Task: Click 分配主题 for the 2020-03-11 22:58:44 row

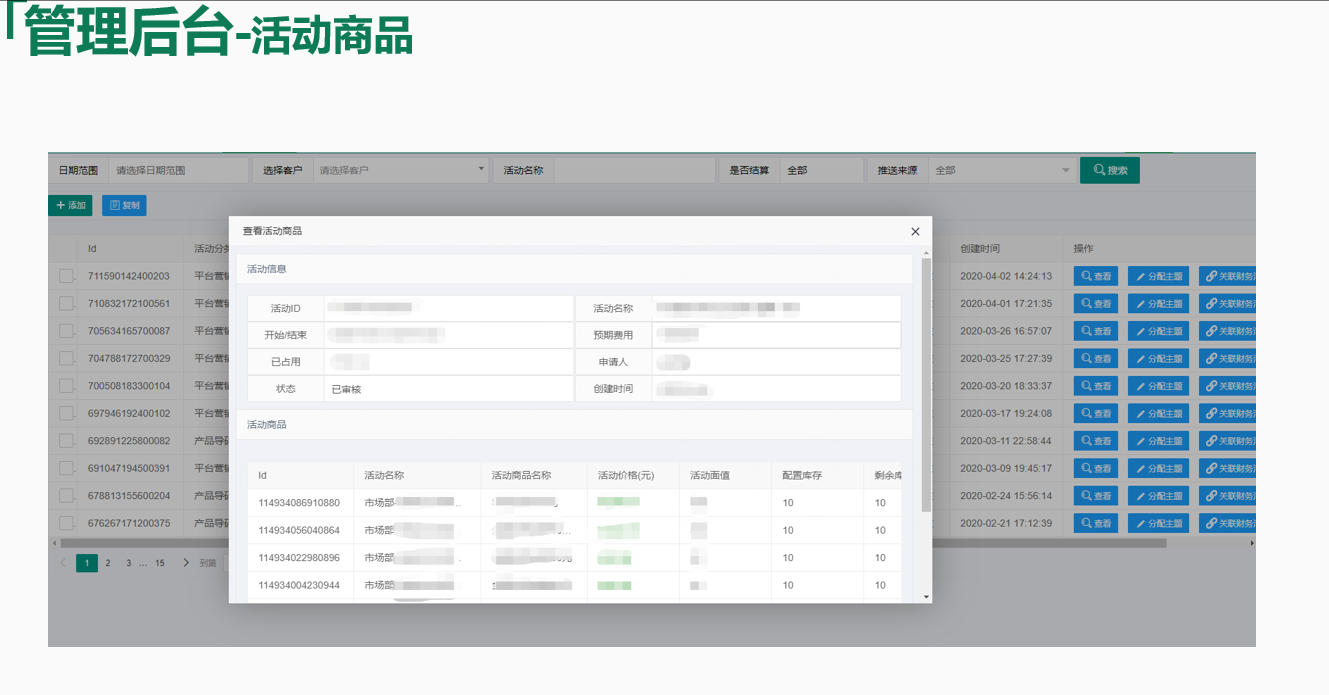Action: pyautogui.click(x=1158, y=441)
